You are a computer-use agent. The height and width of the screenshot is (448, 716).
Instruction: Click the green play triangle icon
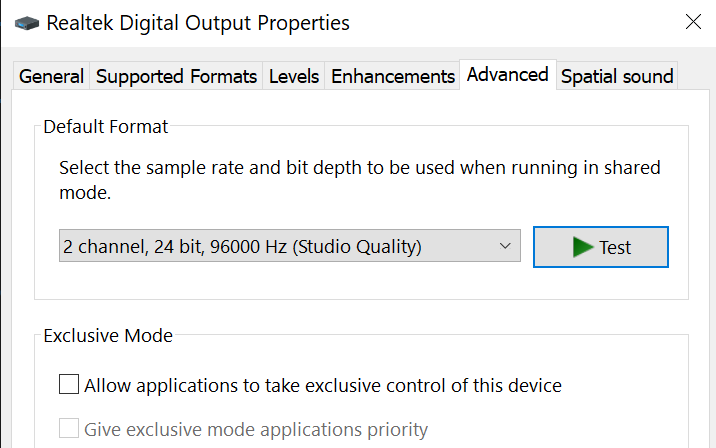click(x=583, y=247)
